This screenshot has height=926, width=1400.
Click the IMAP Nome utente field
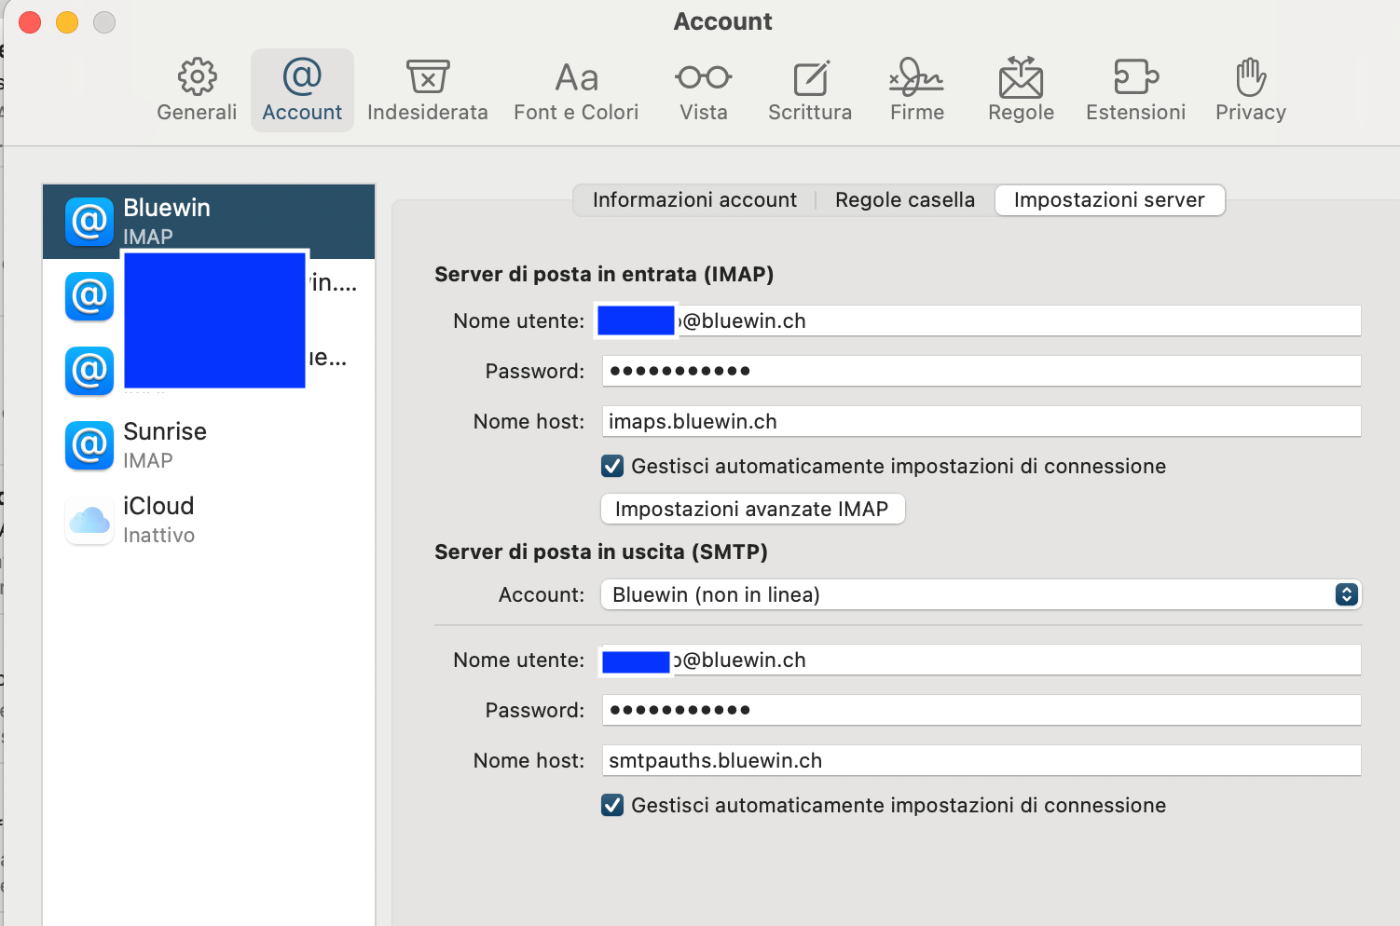[x=981, y=321]
